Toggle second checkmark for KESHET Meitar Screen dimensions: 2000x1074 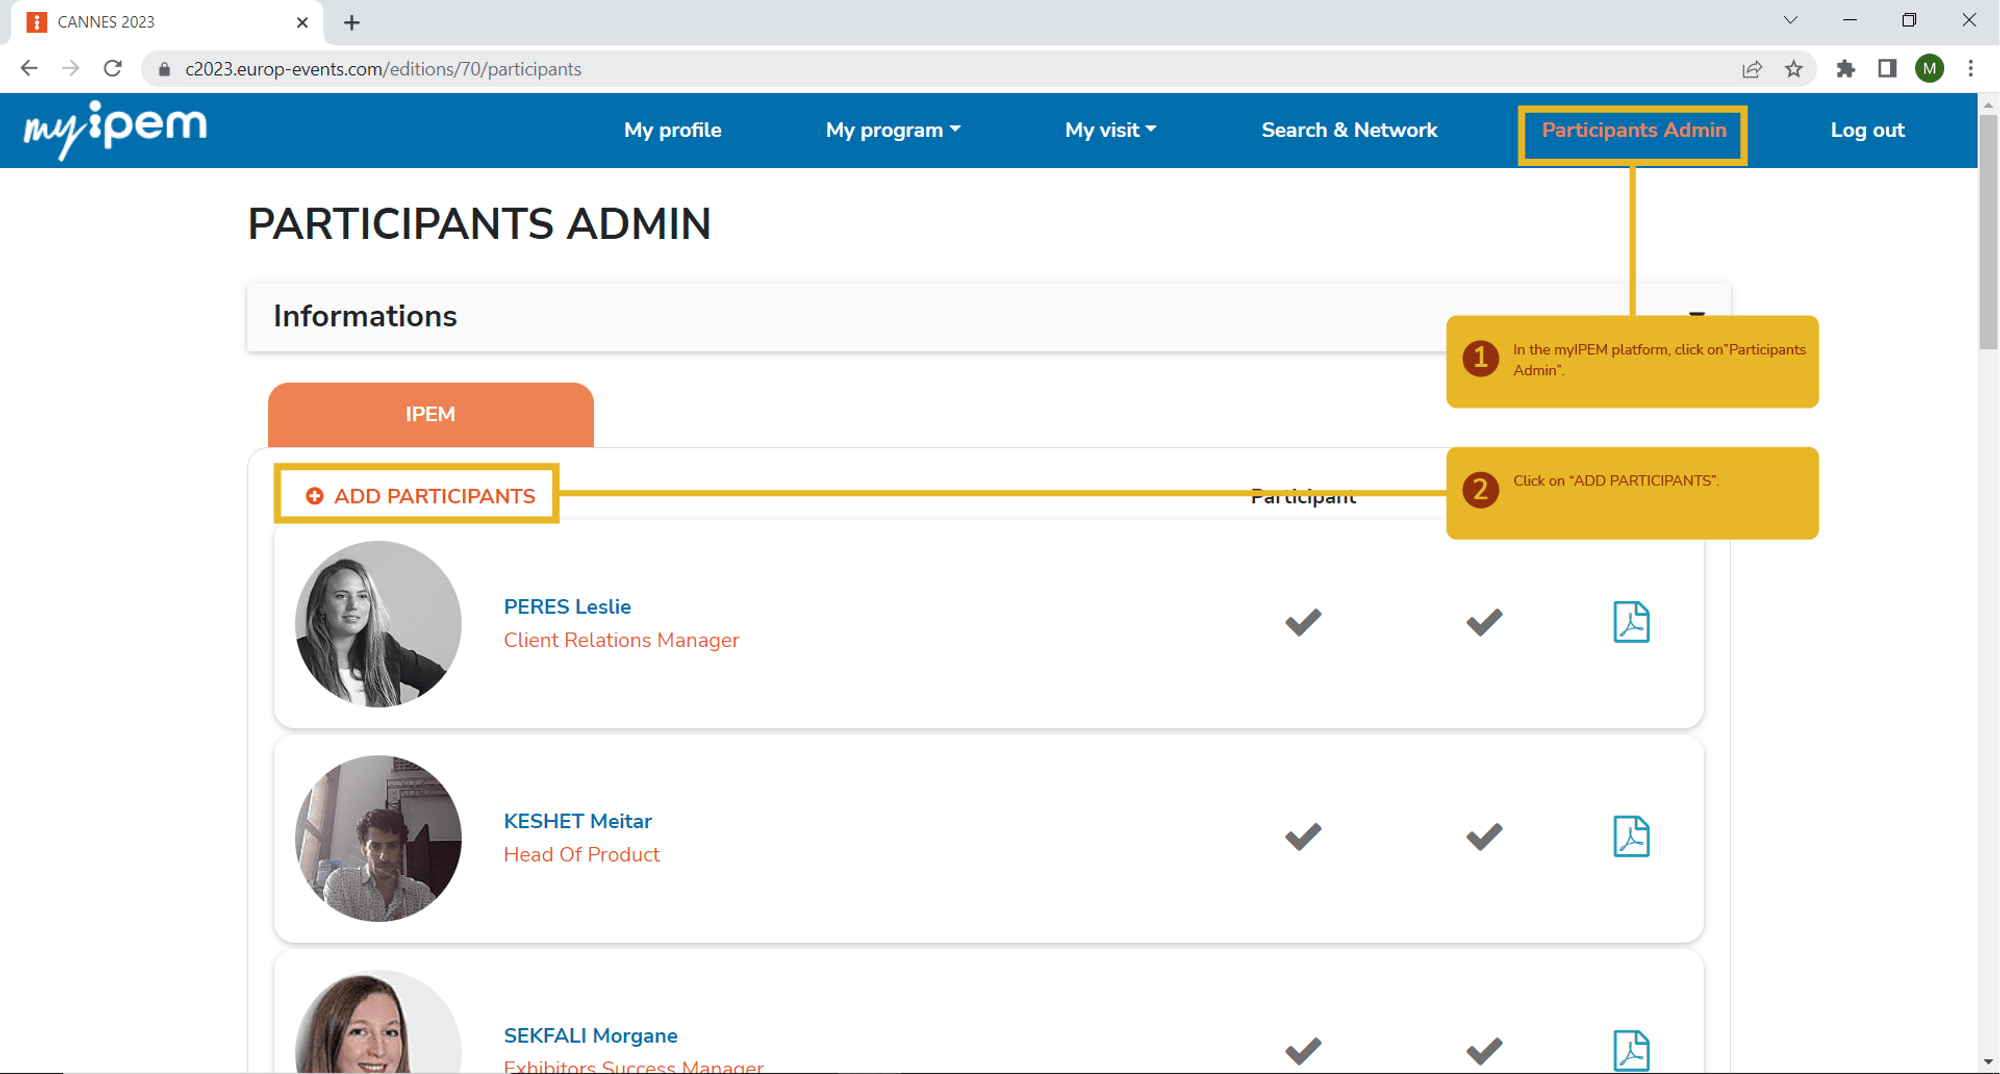(1484, 836)
